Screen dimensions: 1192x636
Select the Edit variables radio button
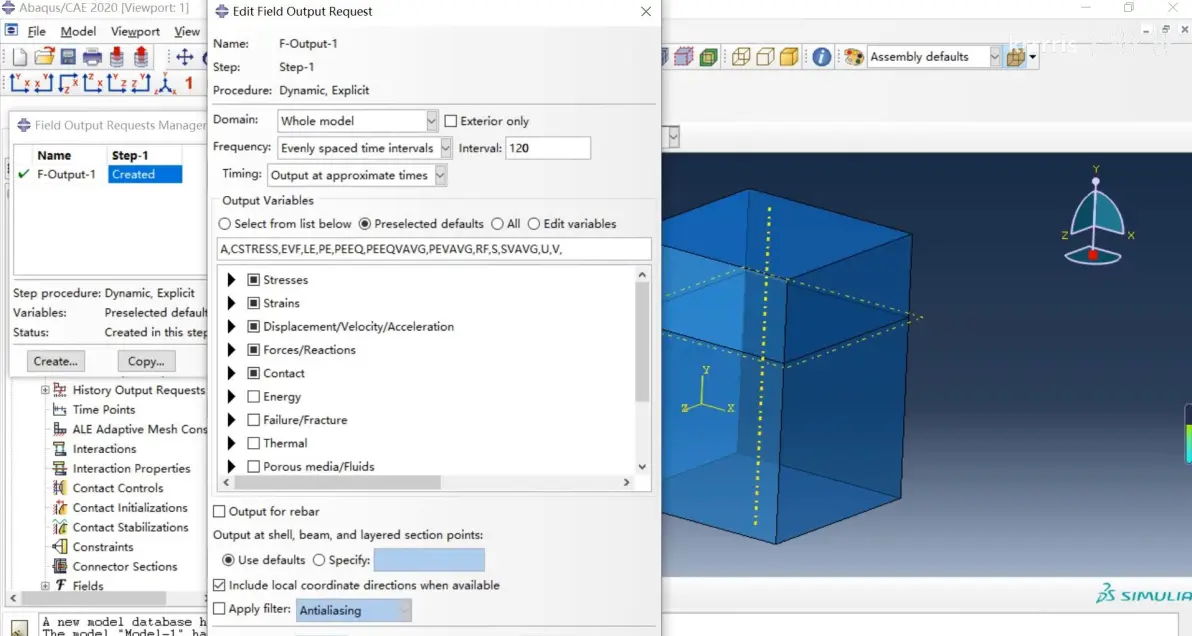(534, 224)
